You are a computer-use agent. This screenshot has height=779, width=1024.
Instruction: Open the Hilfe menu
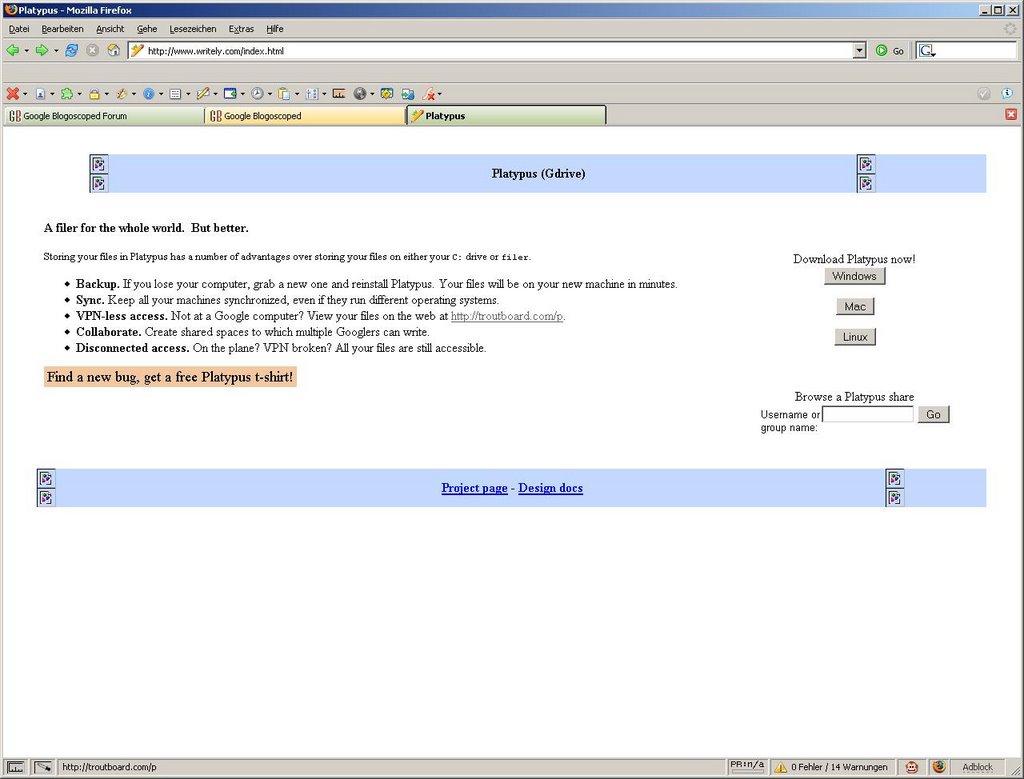pos(275,29)
